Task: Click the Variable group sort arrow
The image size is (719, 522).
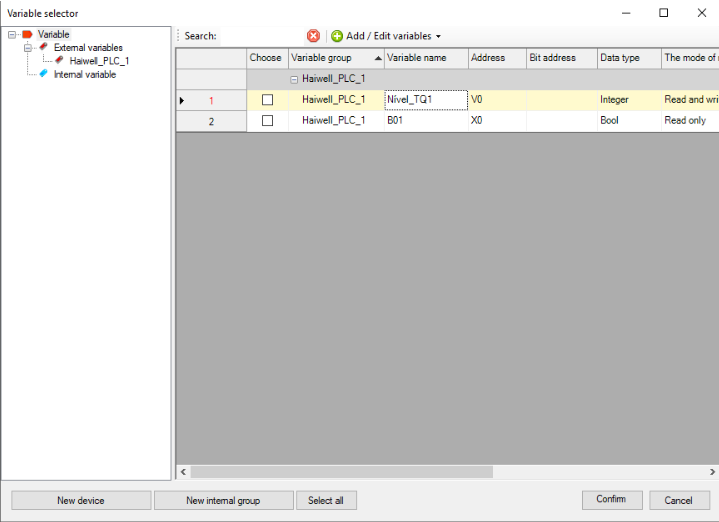Action: point(378,58)
